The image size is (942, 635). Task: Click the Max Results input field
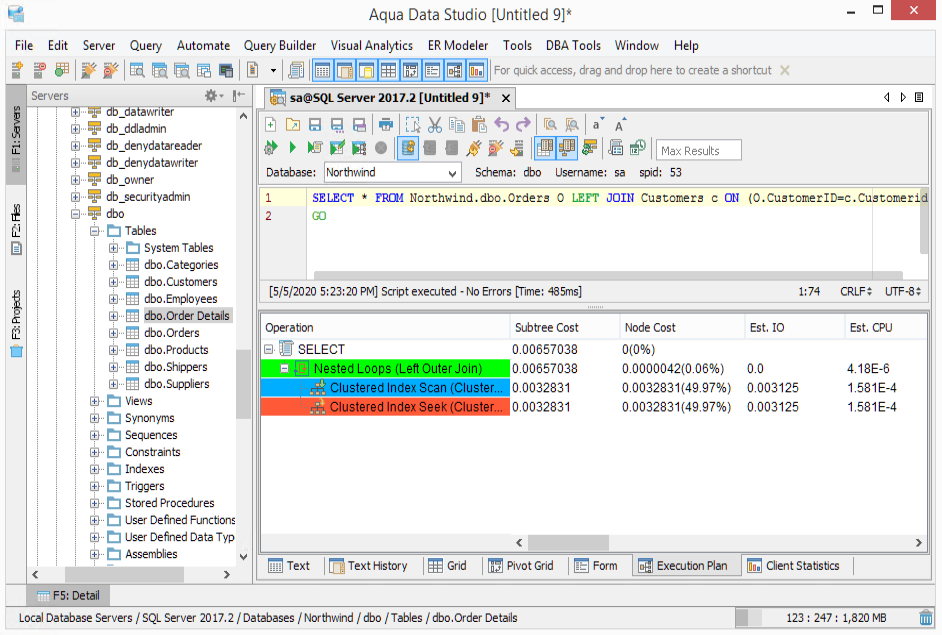[x=699, y=151]
